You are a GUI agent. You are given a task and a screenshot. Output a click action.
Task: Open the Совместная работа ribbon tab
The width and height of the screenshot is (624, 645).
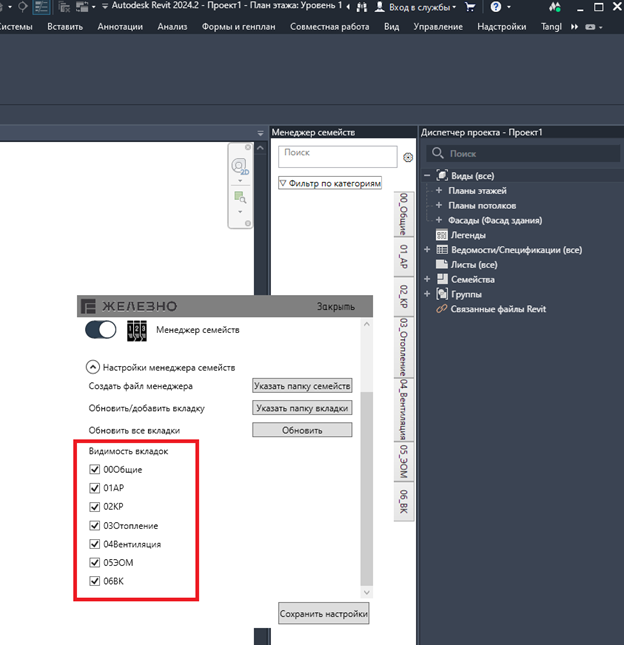329,27
